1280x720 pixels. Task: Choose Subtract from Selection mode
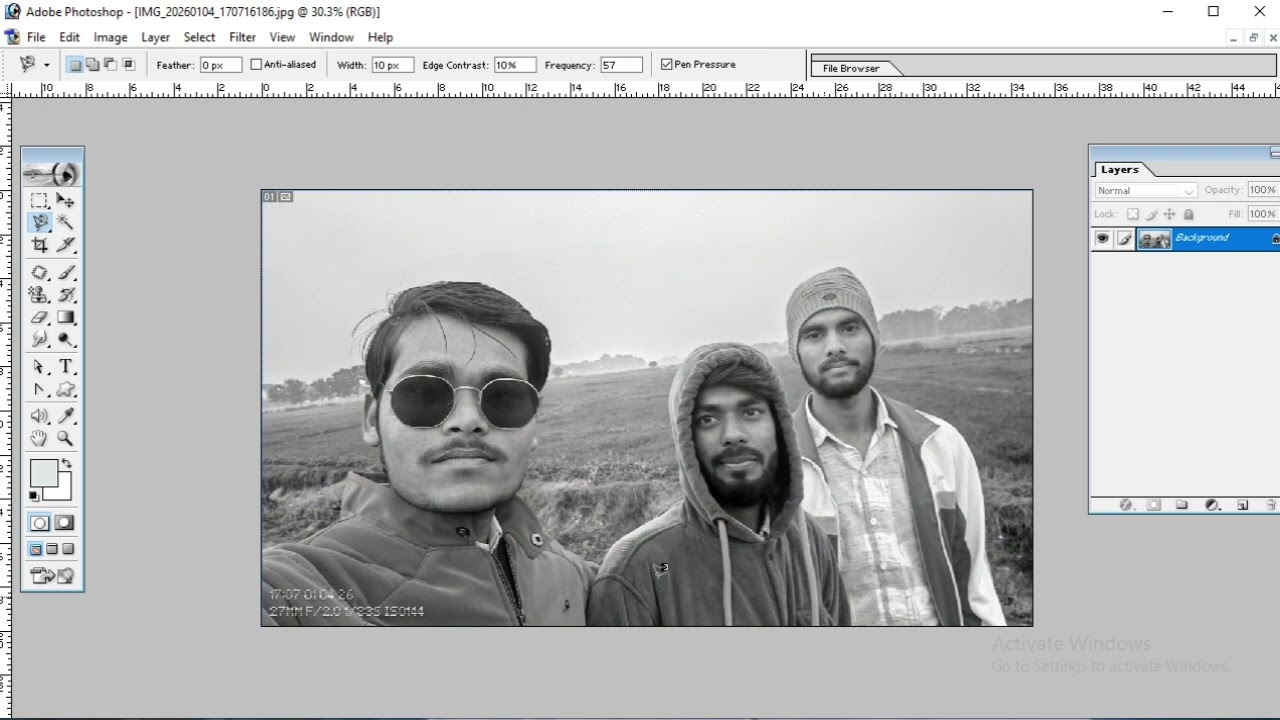[110, 65]
